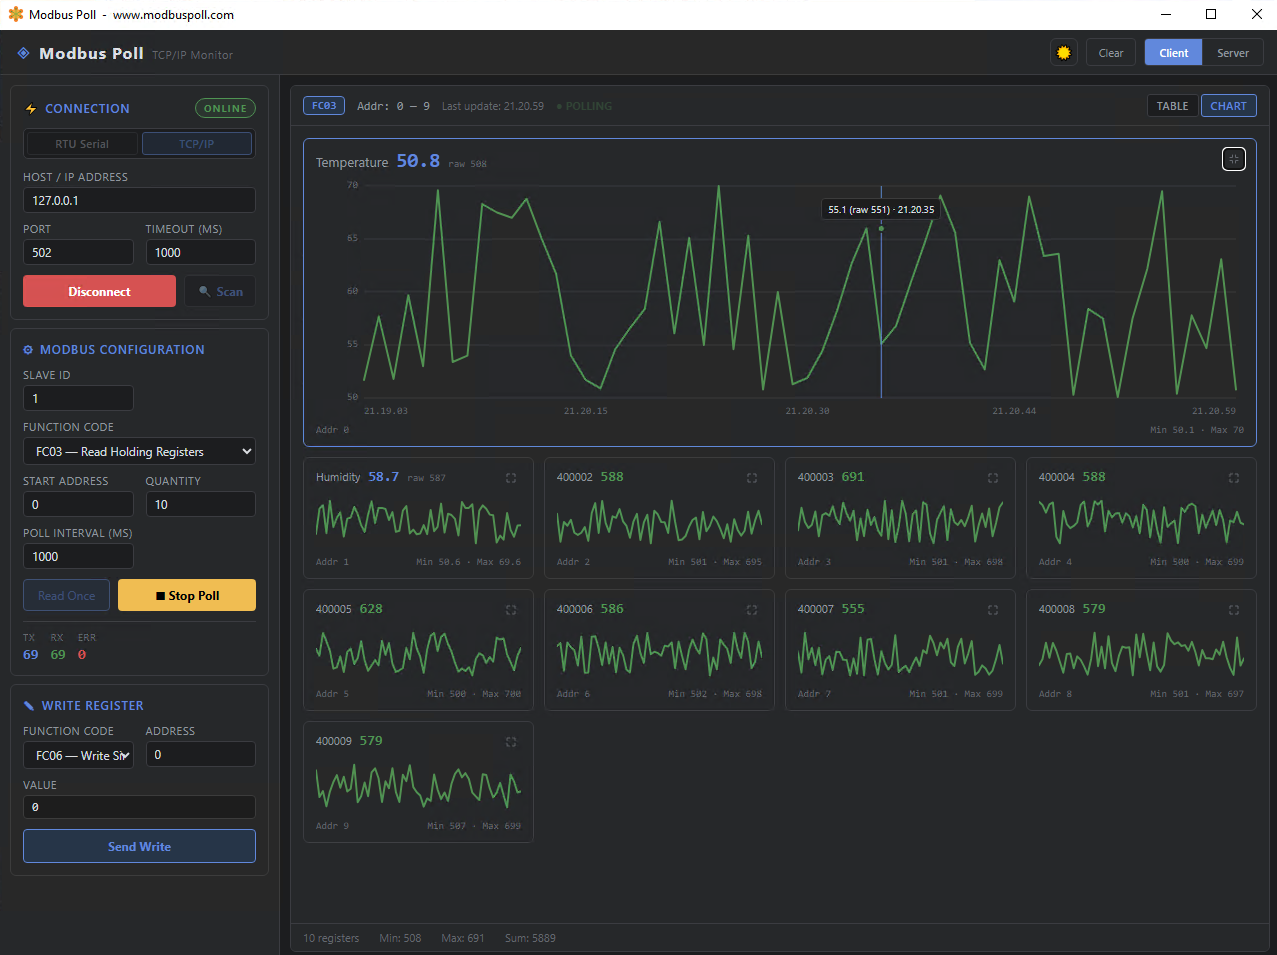1277x955 pixels.
Task: Select the TCP/IP connection mode
Action: pyautogui.click(x=197, y=144)
